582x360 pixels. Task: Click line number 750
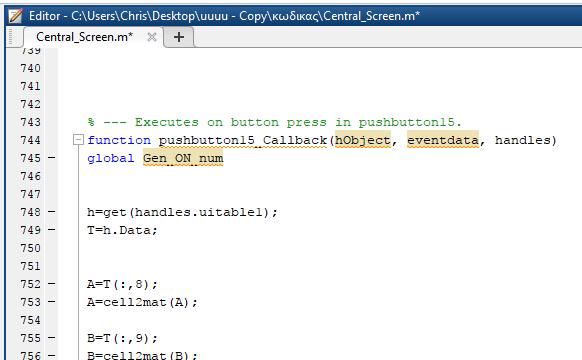pyautogui.click(x=30, y=248)
